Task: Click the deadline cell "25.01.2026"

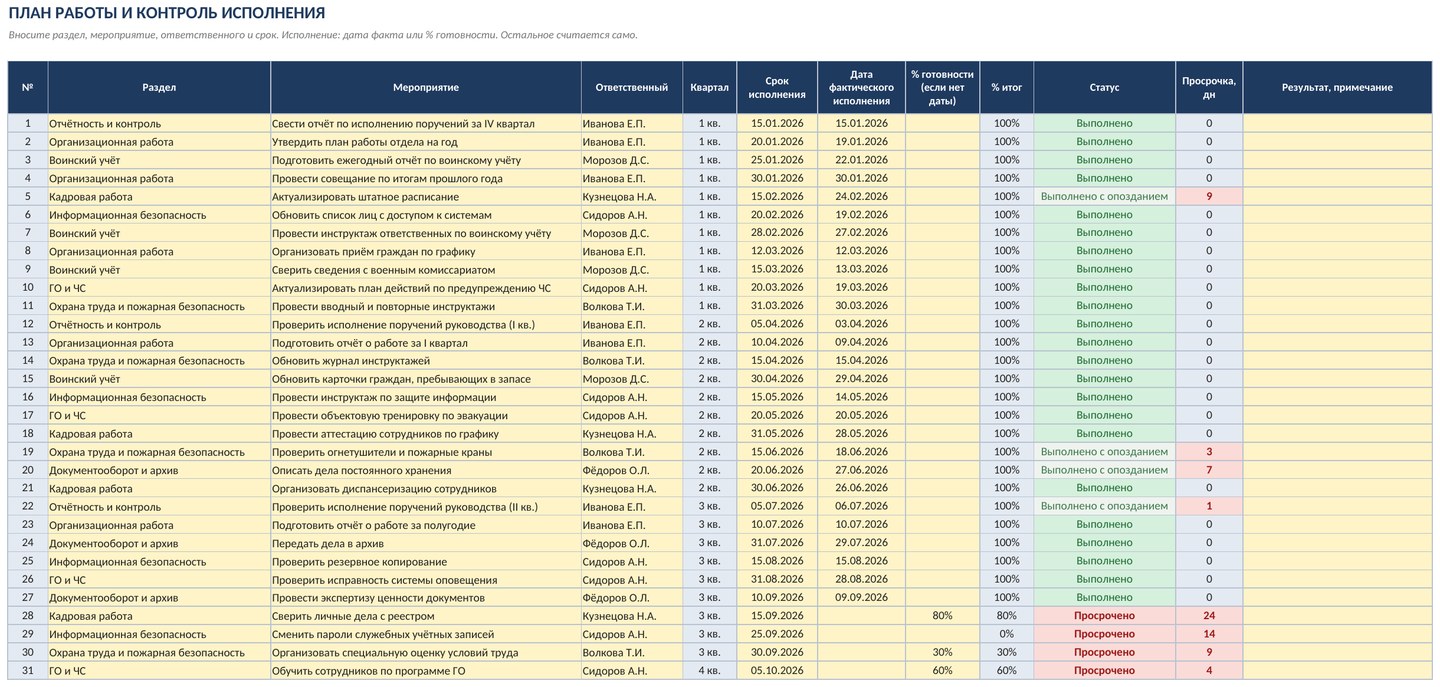Action: (777, 160)
